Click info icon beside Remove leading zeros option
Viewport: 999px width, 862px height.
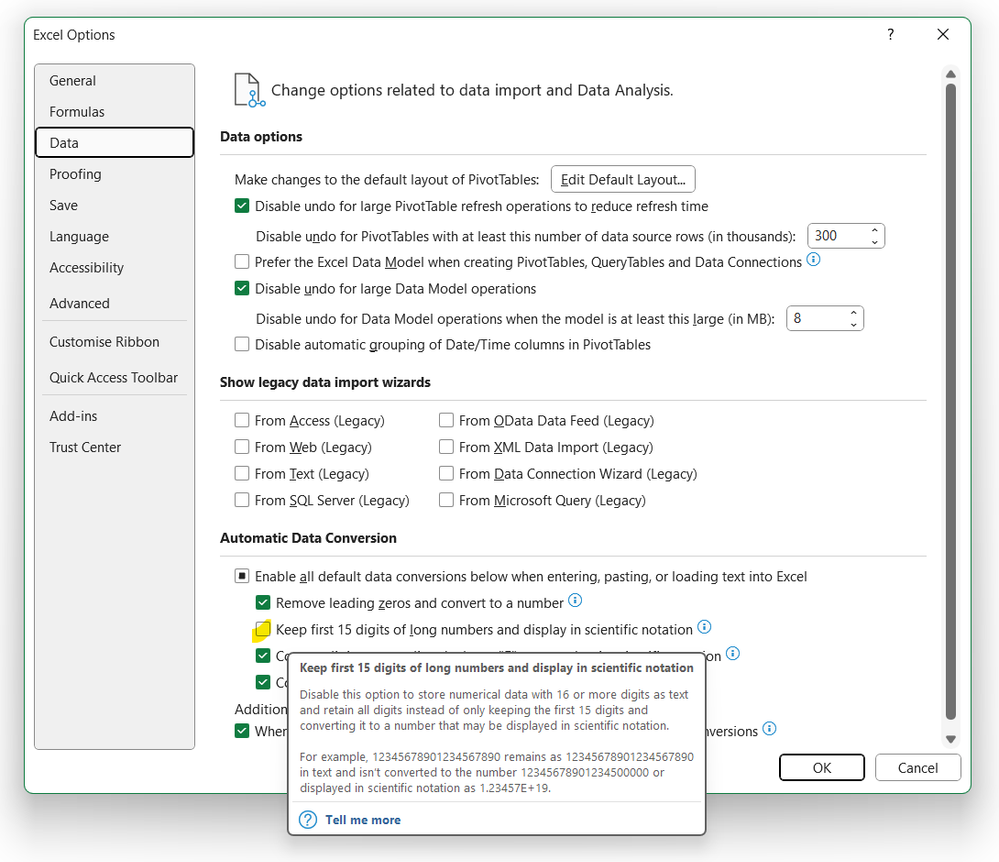coord(575,601)
